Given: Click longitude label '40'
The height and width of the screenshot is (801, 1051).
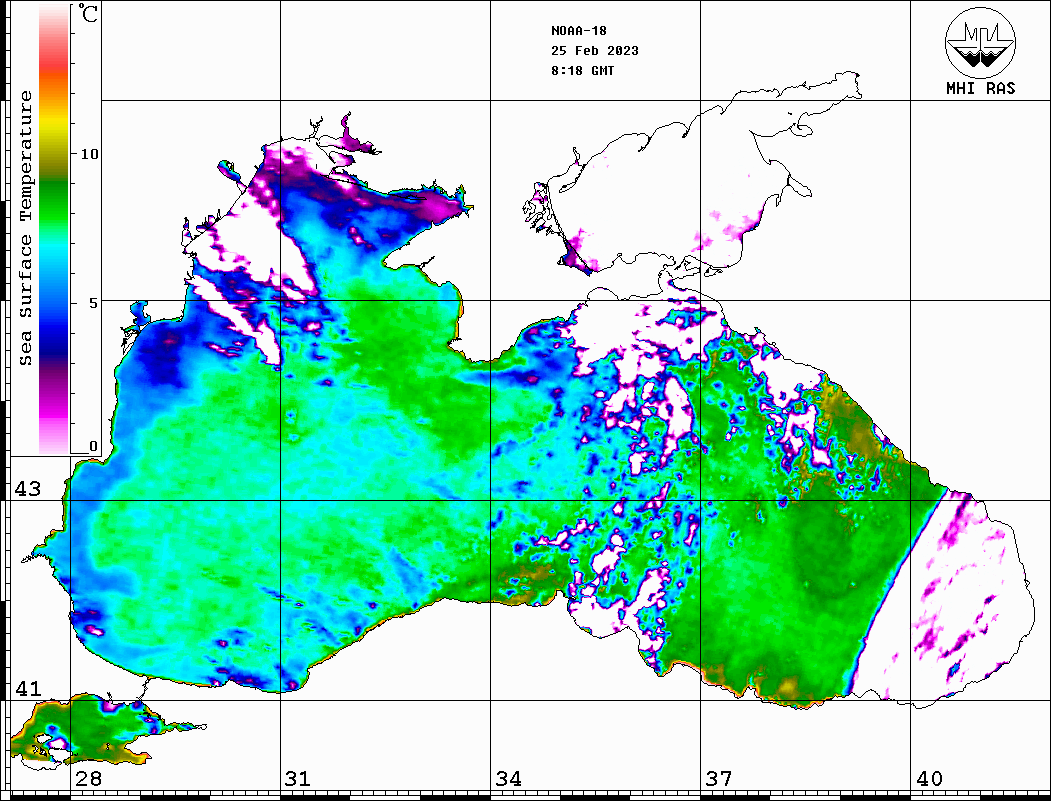Looking at the screenshot, I should point(929,779).
